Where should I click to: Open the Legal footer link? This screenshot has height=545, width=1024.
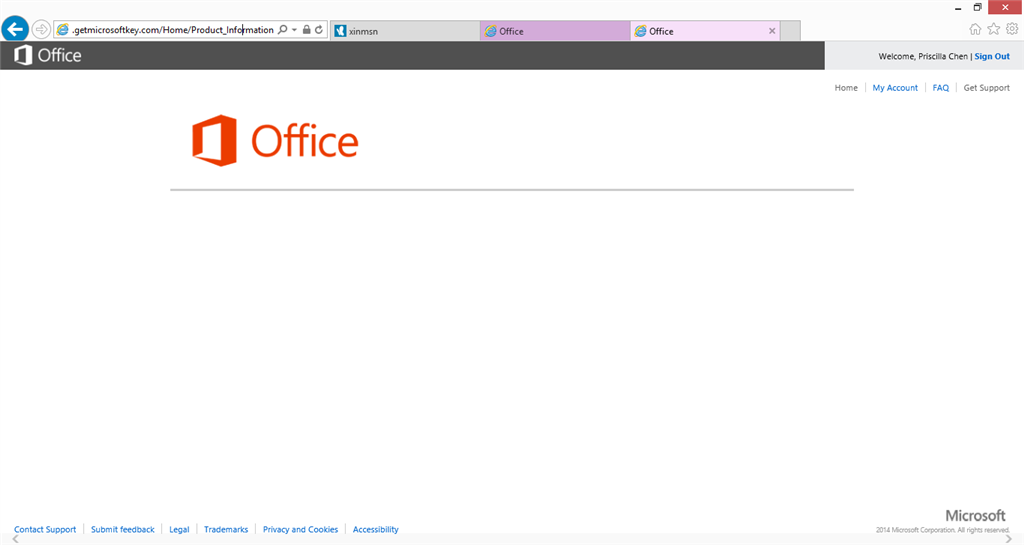point(179,529)
